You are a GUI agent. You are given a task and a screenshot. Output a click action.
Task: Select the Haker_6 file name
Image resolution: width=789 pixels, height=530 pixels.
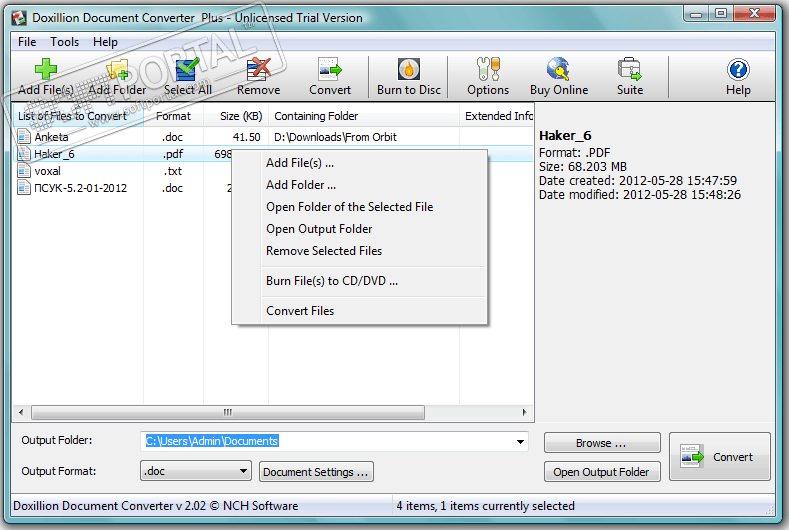(x=54, y=154)
